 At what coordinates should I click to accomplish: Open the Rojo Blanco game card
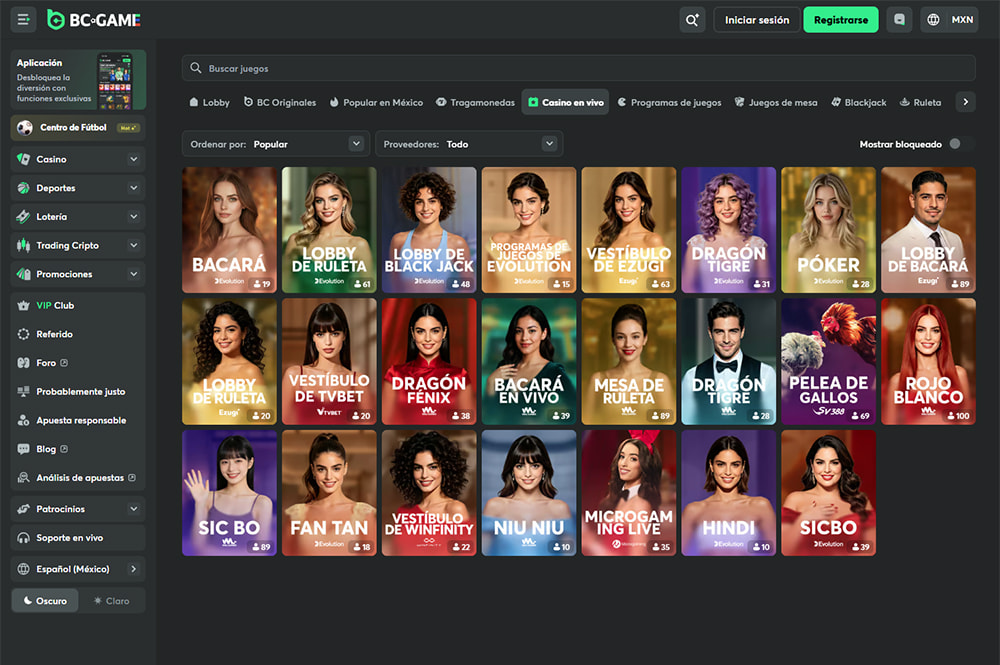coord(928,362)
